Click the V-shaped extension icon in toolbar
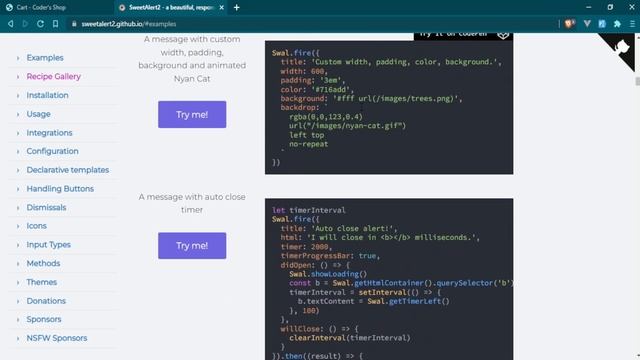The image size is (640, 360). (587, 24)
